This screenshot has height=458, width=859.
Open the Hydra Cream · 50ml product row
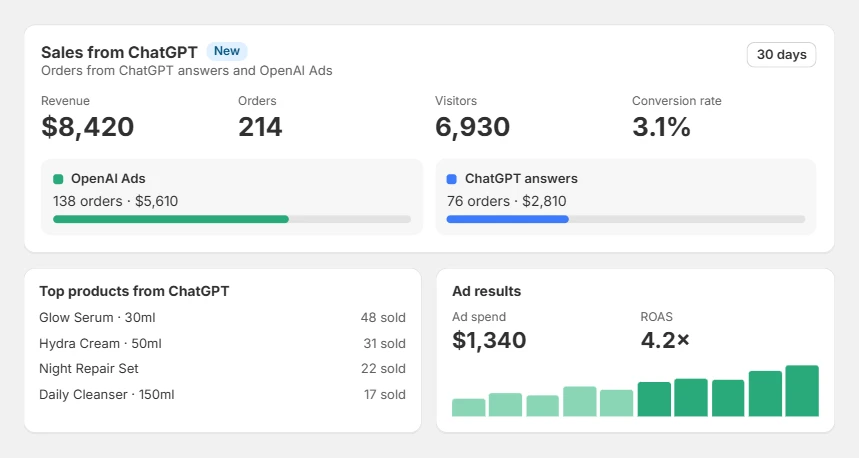pyautogui.click(x=222, y=344)
